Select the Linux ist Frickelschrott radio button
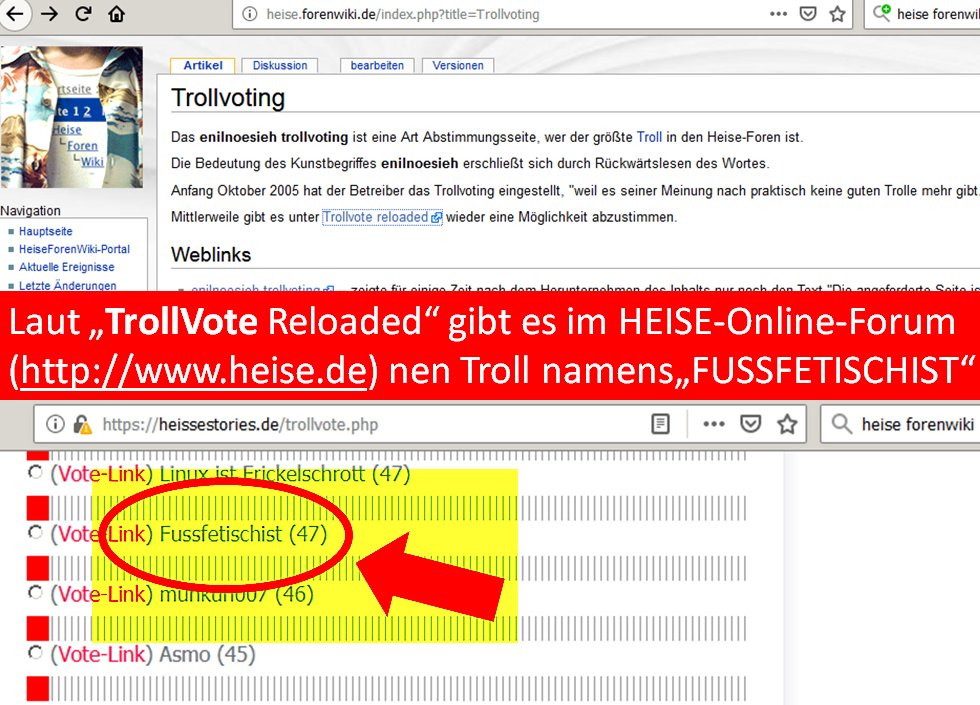Viewport: 980px width, 705px height. tap(36, 472)
